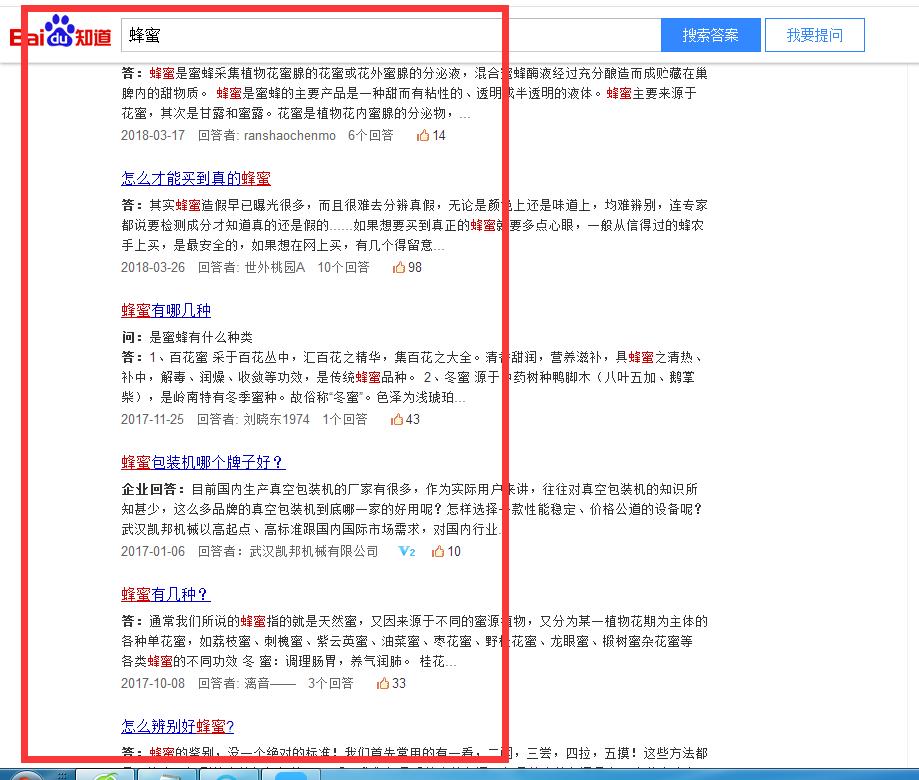Open the question 蜂蜜有哪几种
The image size is (919, 780).
pos(163,310)
